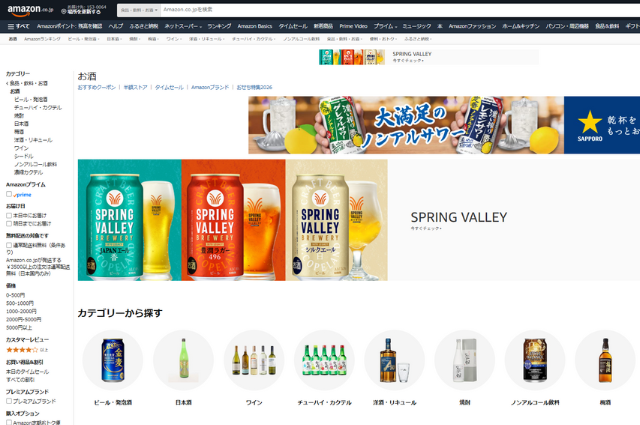
Task: Expand the ネットスーパー menu
Action: coord(183,26)
